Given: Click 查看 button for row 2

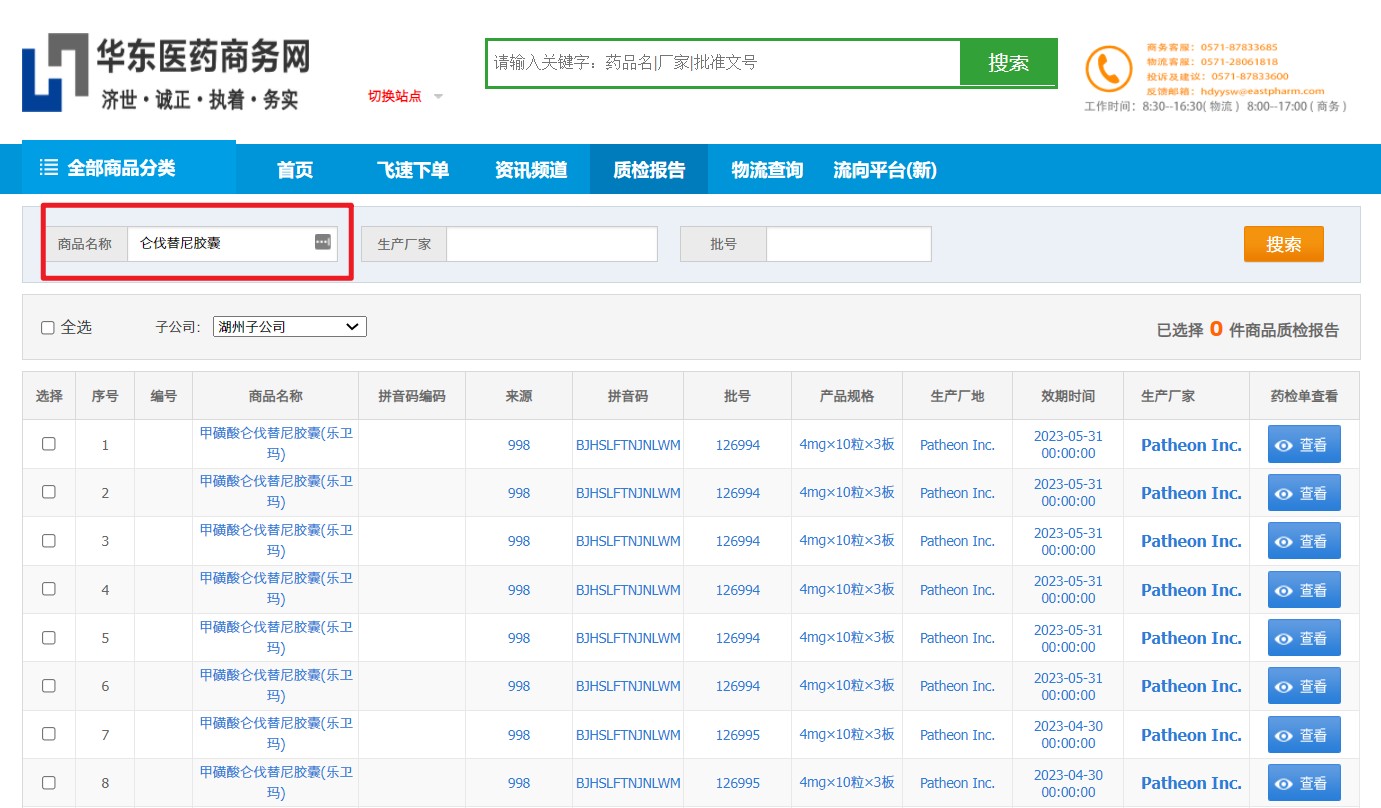Looking at the screenshot, I should 1304,493.
